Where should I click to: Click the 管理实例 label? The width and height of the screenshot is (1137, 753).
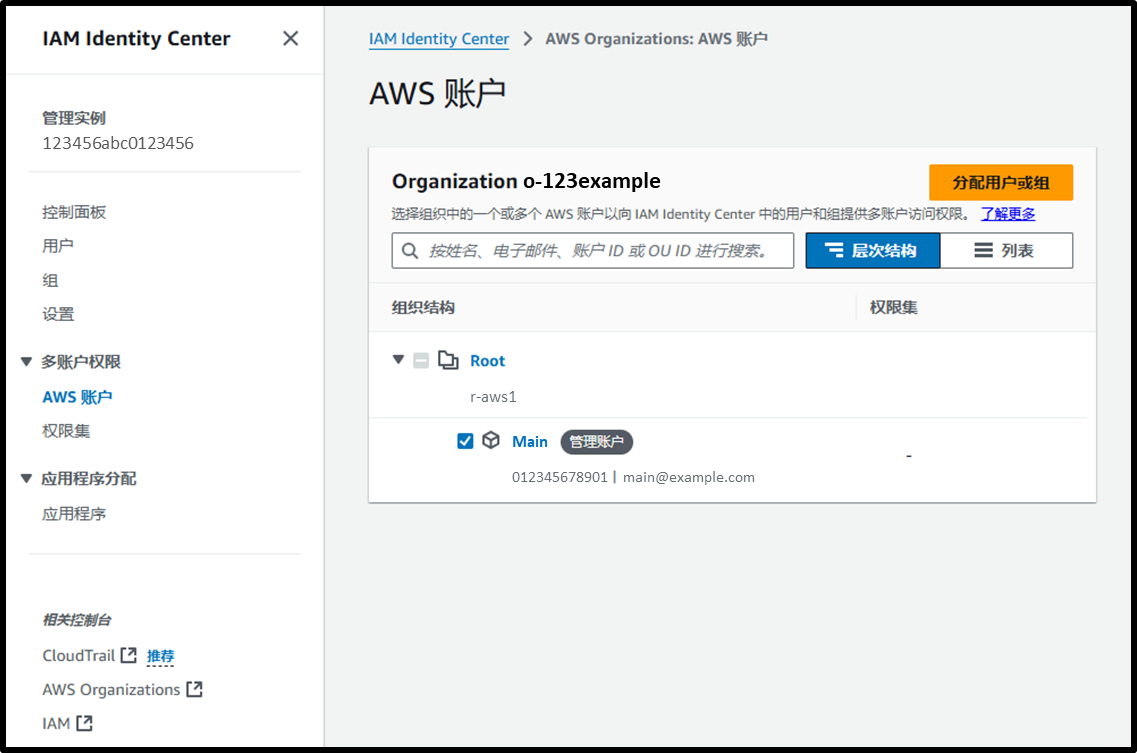tap(74, 118)
